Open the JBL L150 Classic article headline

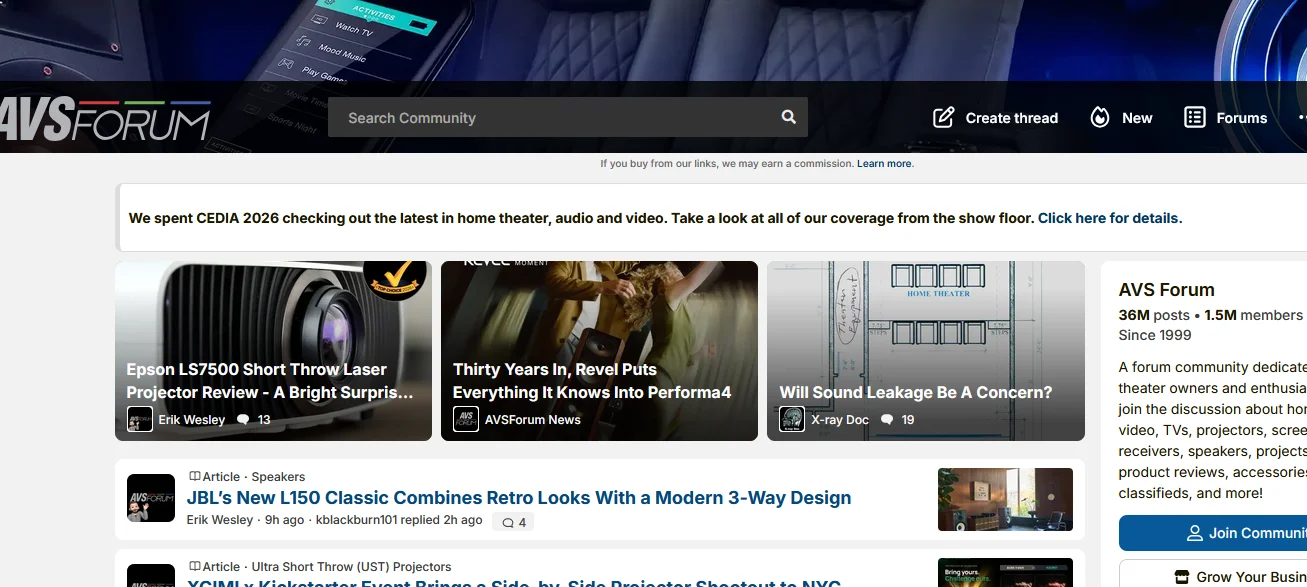point(519,498)
